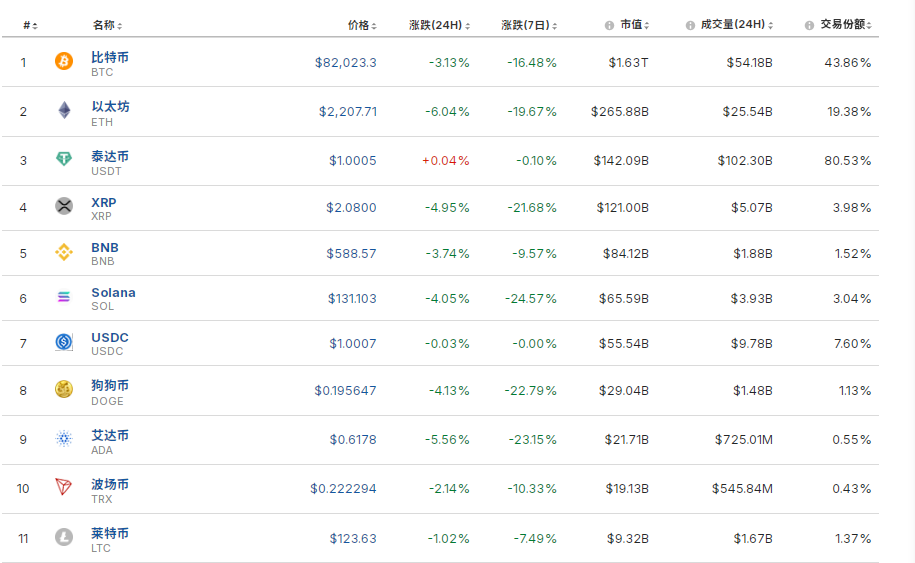This screenshot has height=563, width=915.
Task: Click the Bitcoin orange coin icon
Action: click(x=64, y=61)
